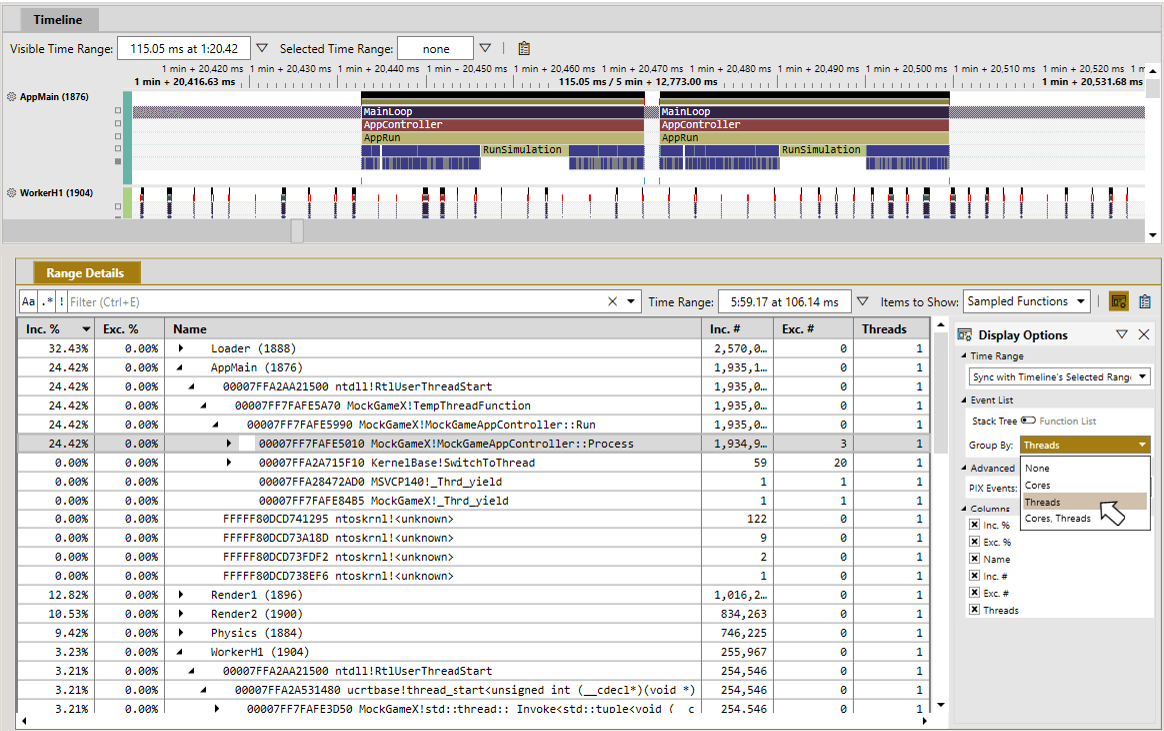Open the Selected Time Range dropdown arrow
The width and height of the screenshot is (1164, 731).
coord(485,48)
